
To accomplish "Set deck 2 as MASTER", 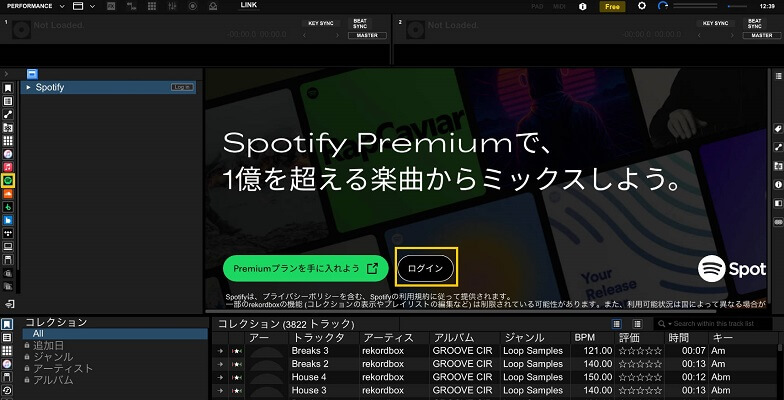I will 762,36.
